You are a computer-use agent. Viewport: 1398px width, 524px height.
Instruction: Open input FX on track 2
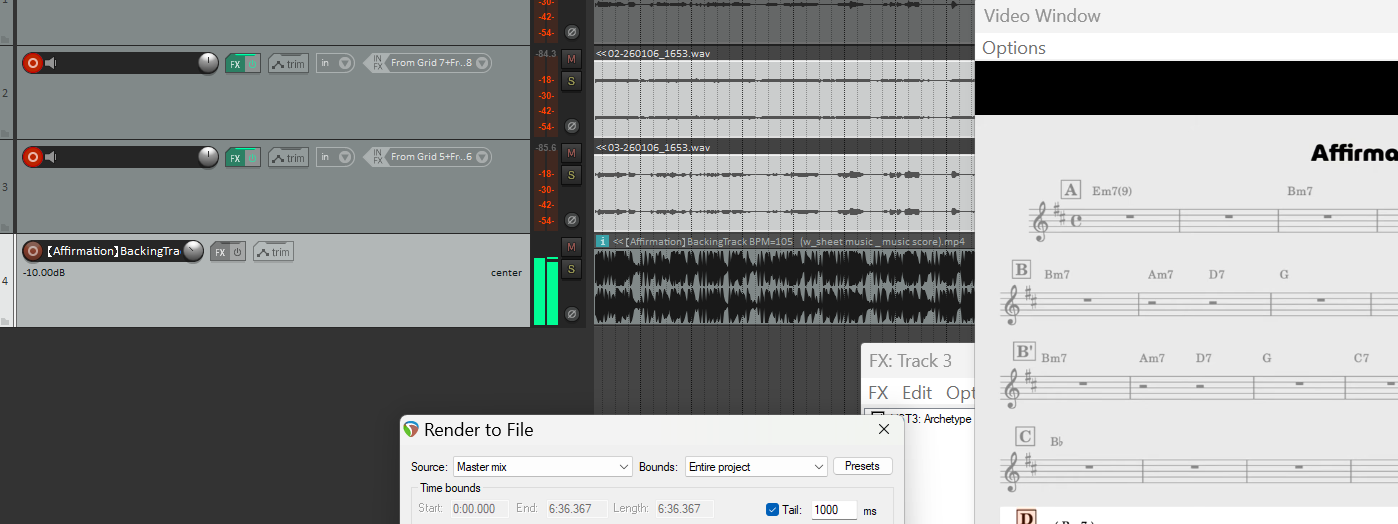pos(376,63)
